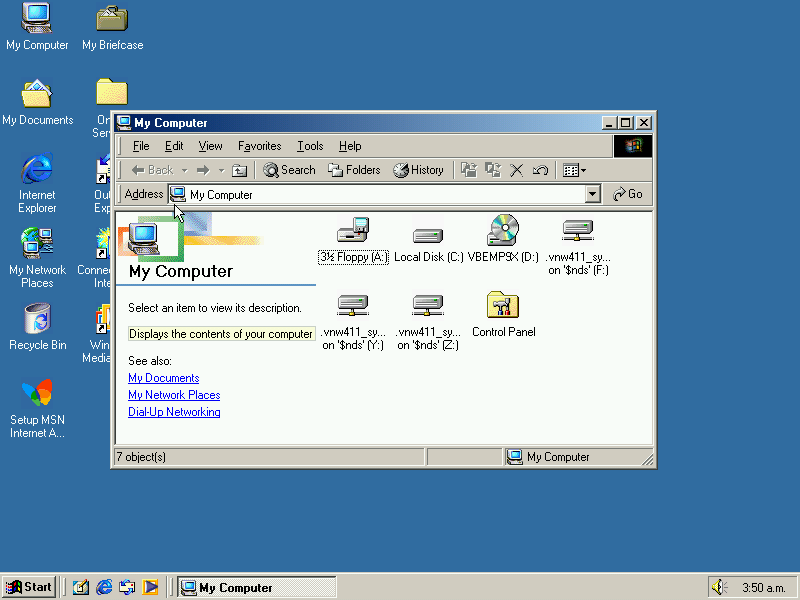This screenshot has height=600, width=800.
Task: Select the Internet Explorer desktop icon
Action: tap(37, 183)
